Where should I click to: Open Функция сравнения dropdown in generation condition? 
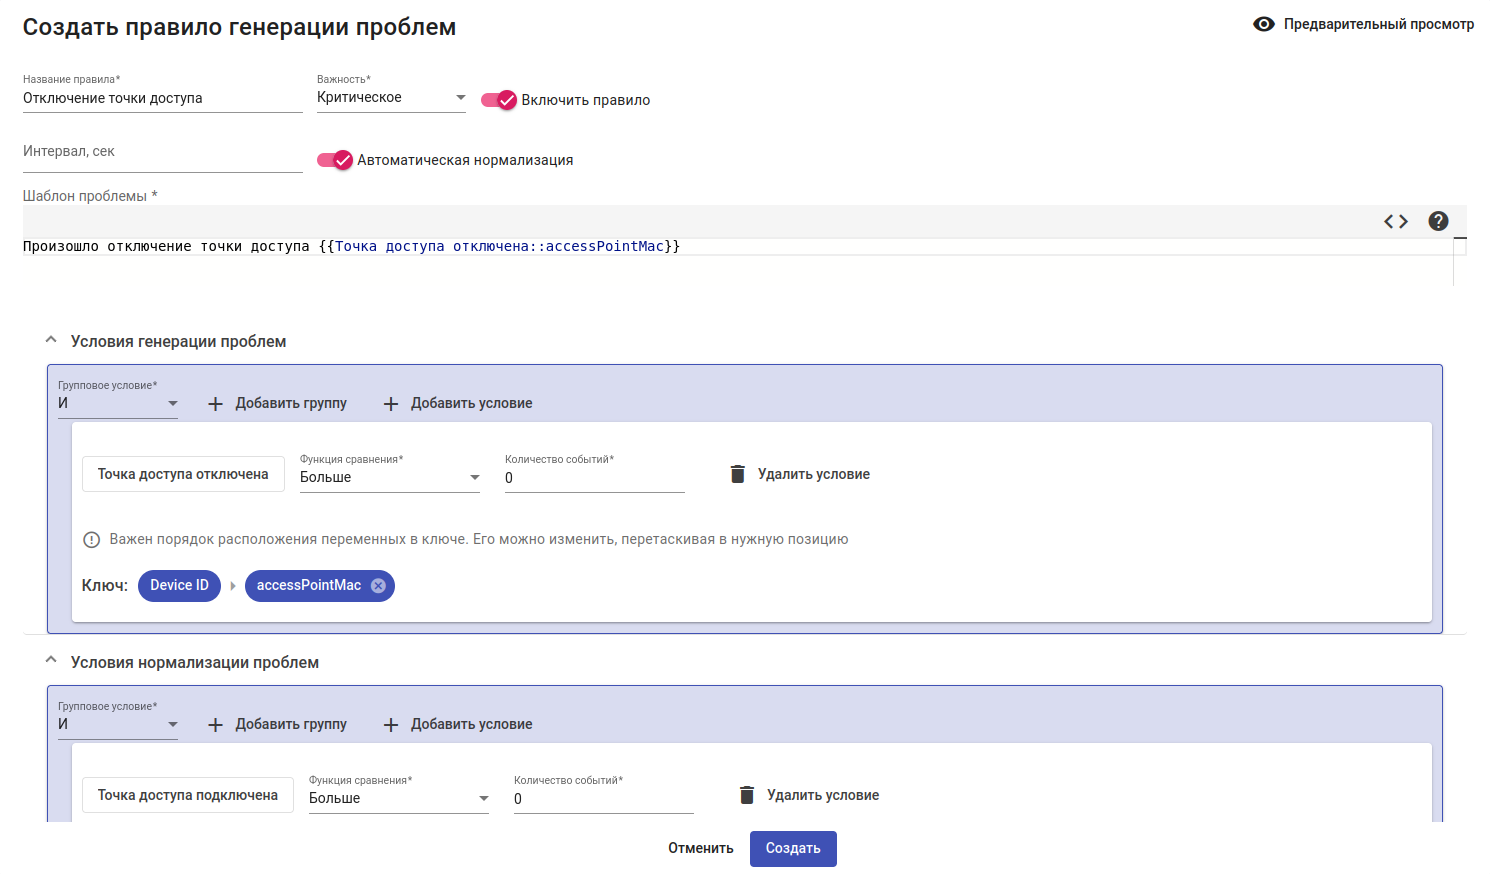[390, 477]
